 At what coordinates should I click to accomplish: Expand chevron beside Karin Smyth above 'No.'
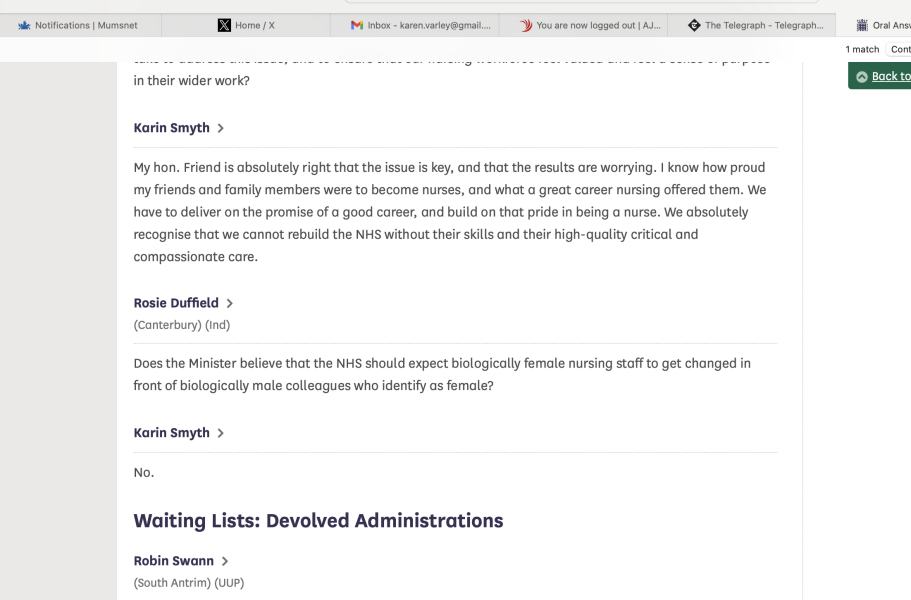coord(221,433)
